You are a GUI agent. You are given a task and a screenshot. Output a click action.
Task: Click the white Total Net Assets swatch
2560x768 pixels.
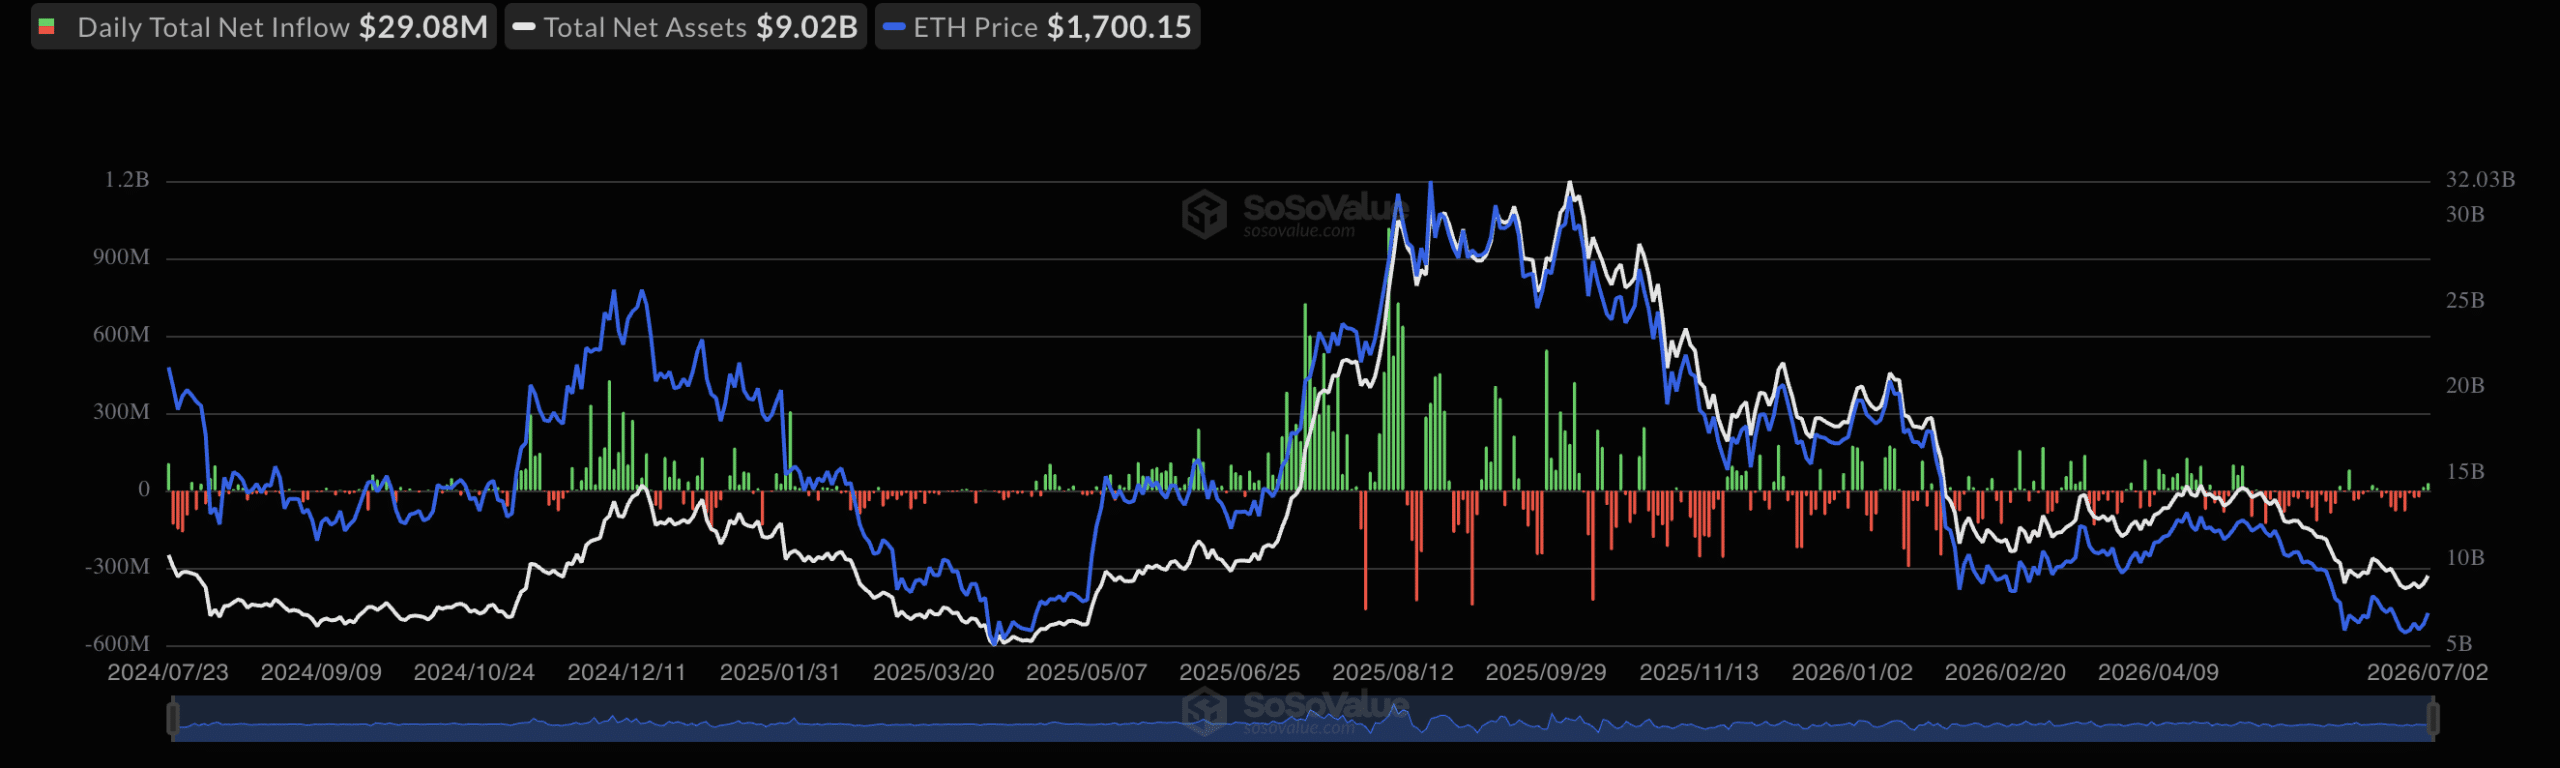(524, 27)
